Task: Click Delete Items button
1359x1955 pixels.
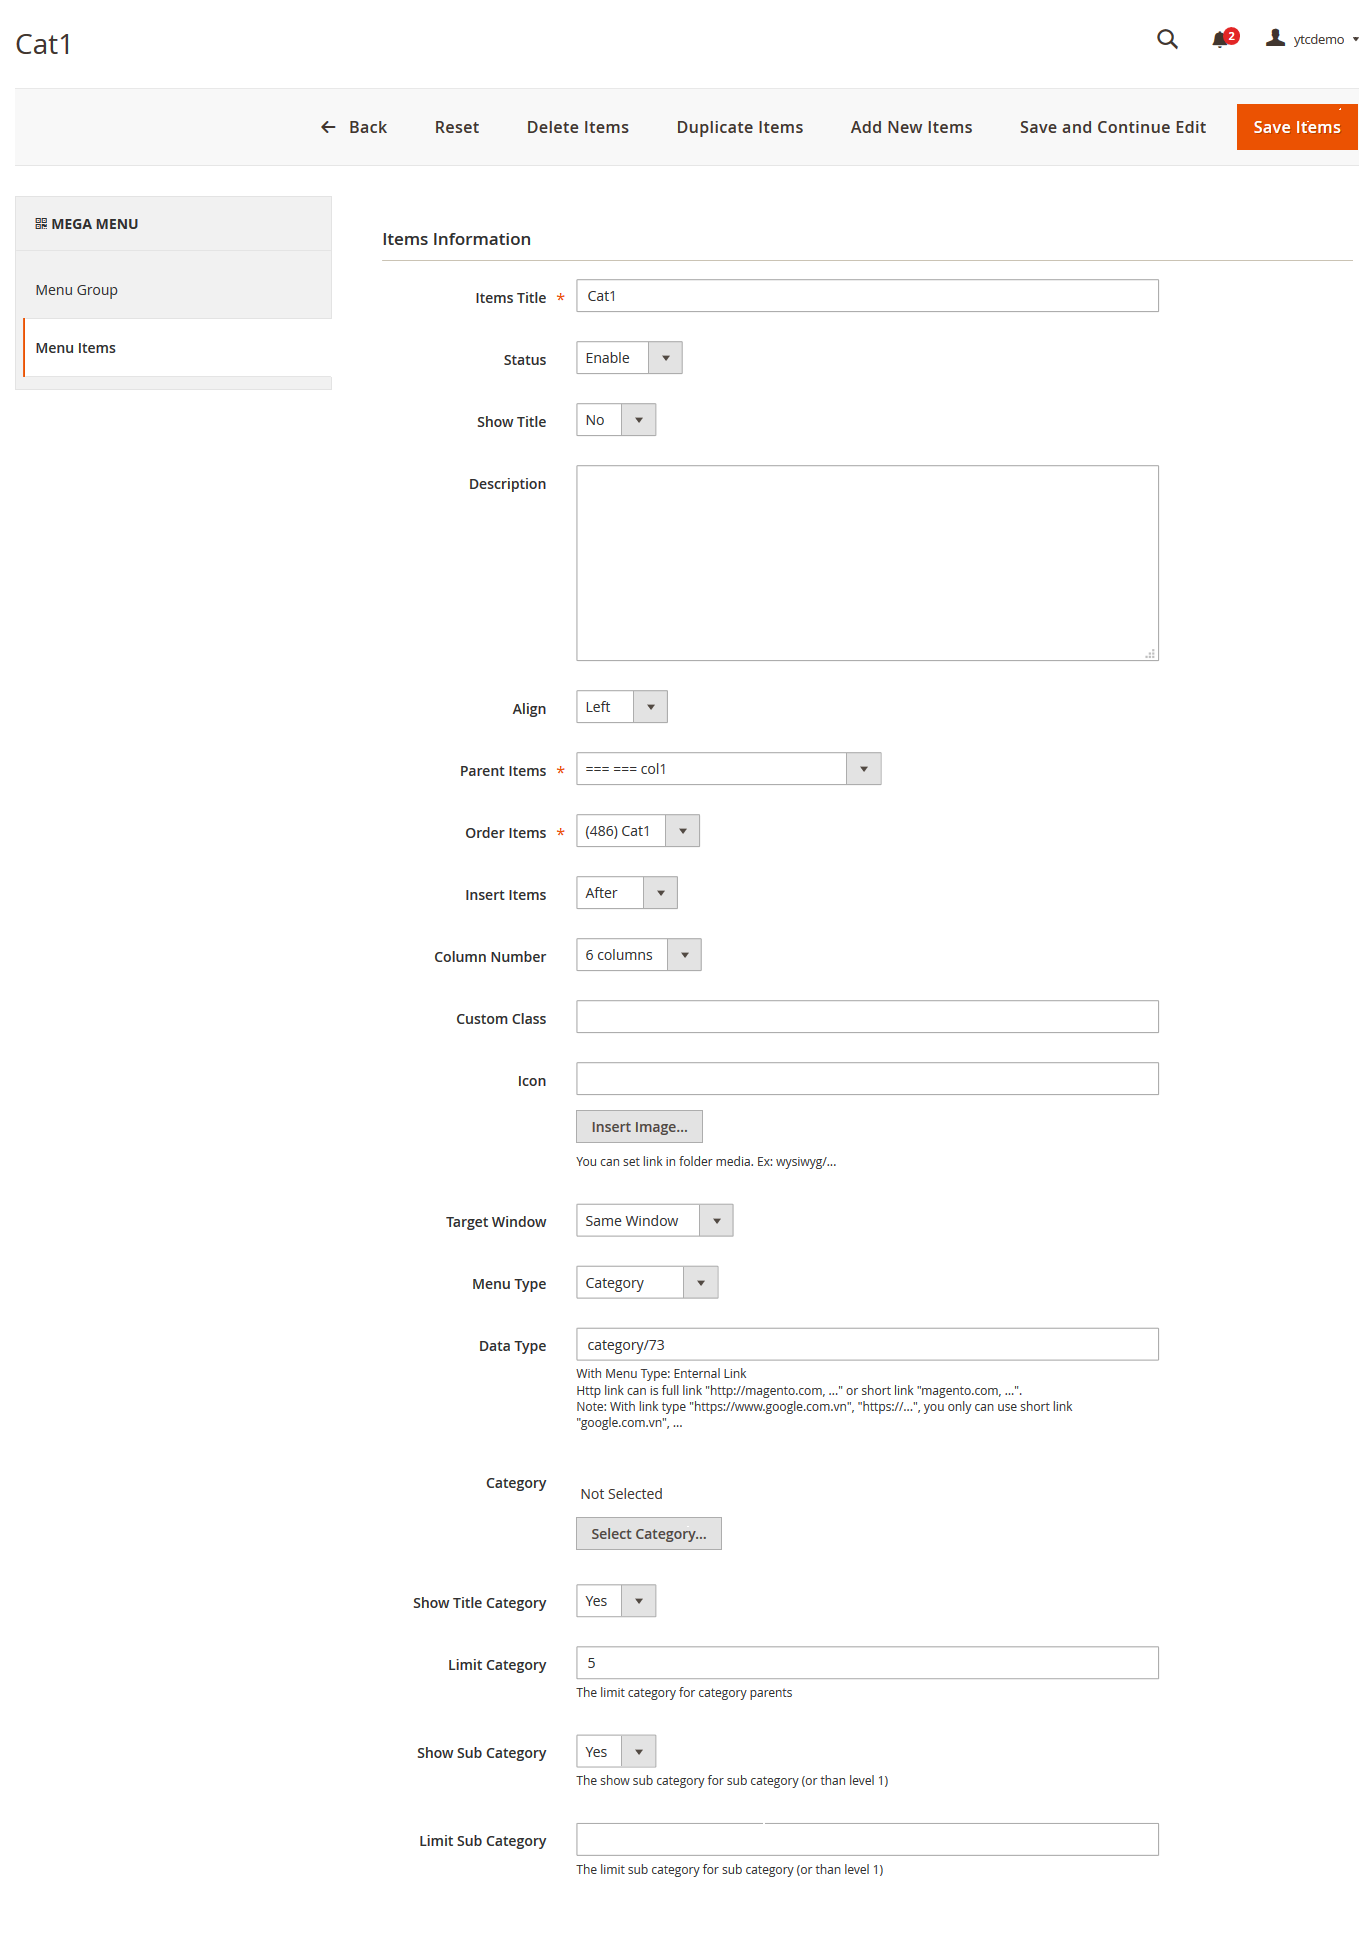Action: click(578, 127)
